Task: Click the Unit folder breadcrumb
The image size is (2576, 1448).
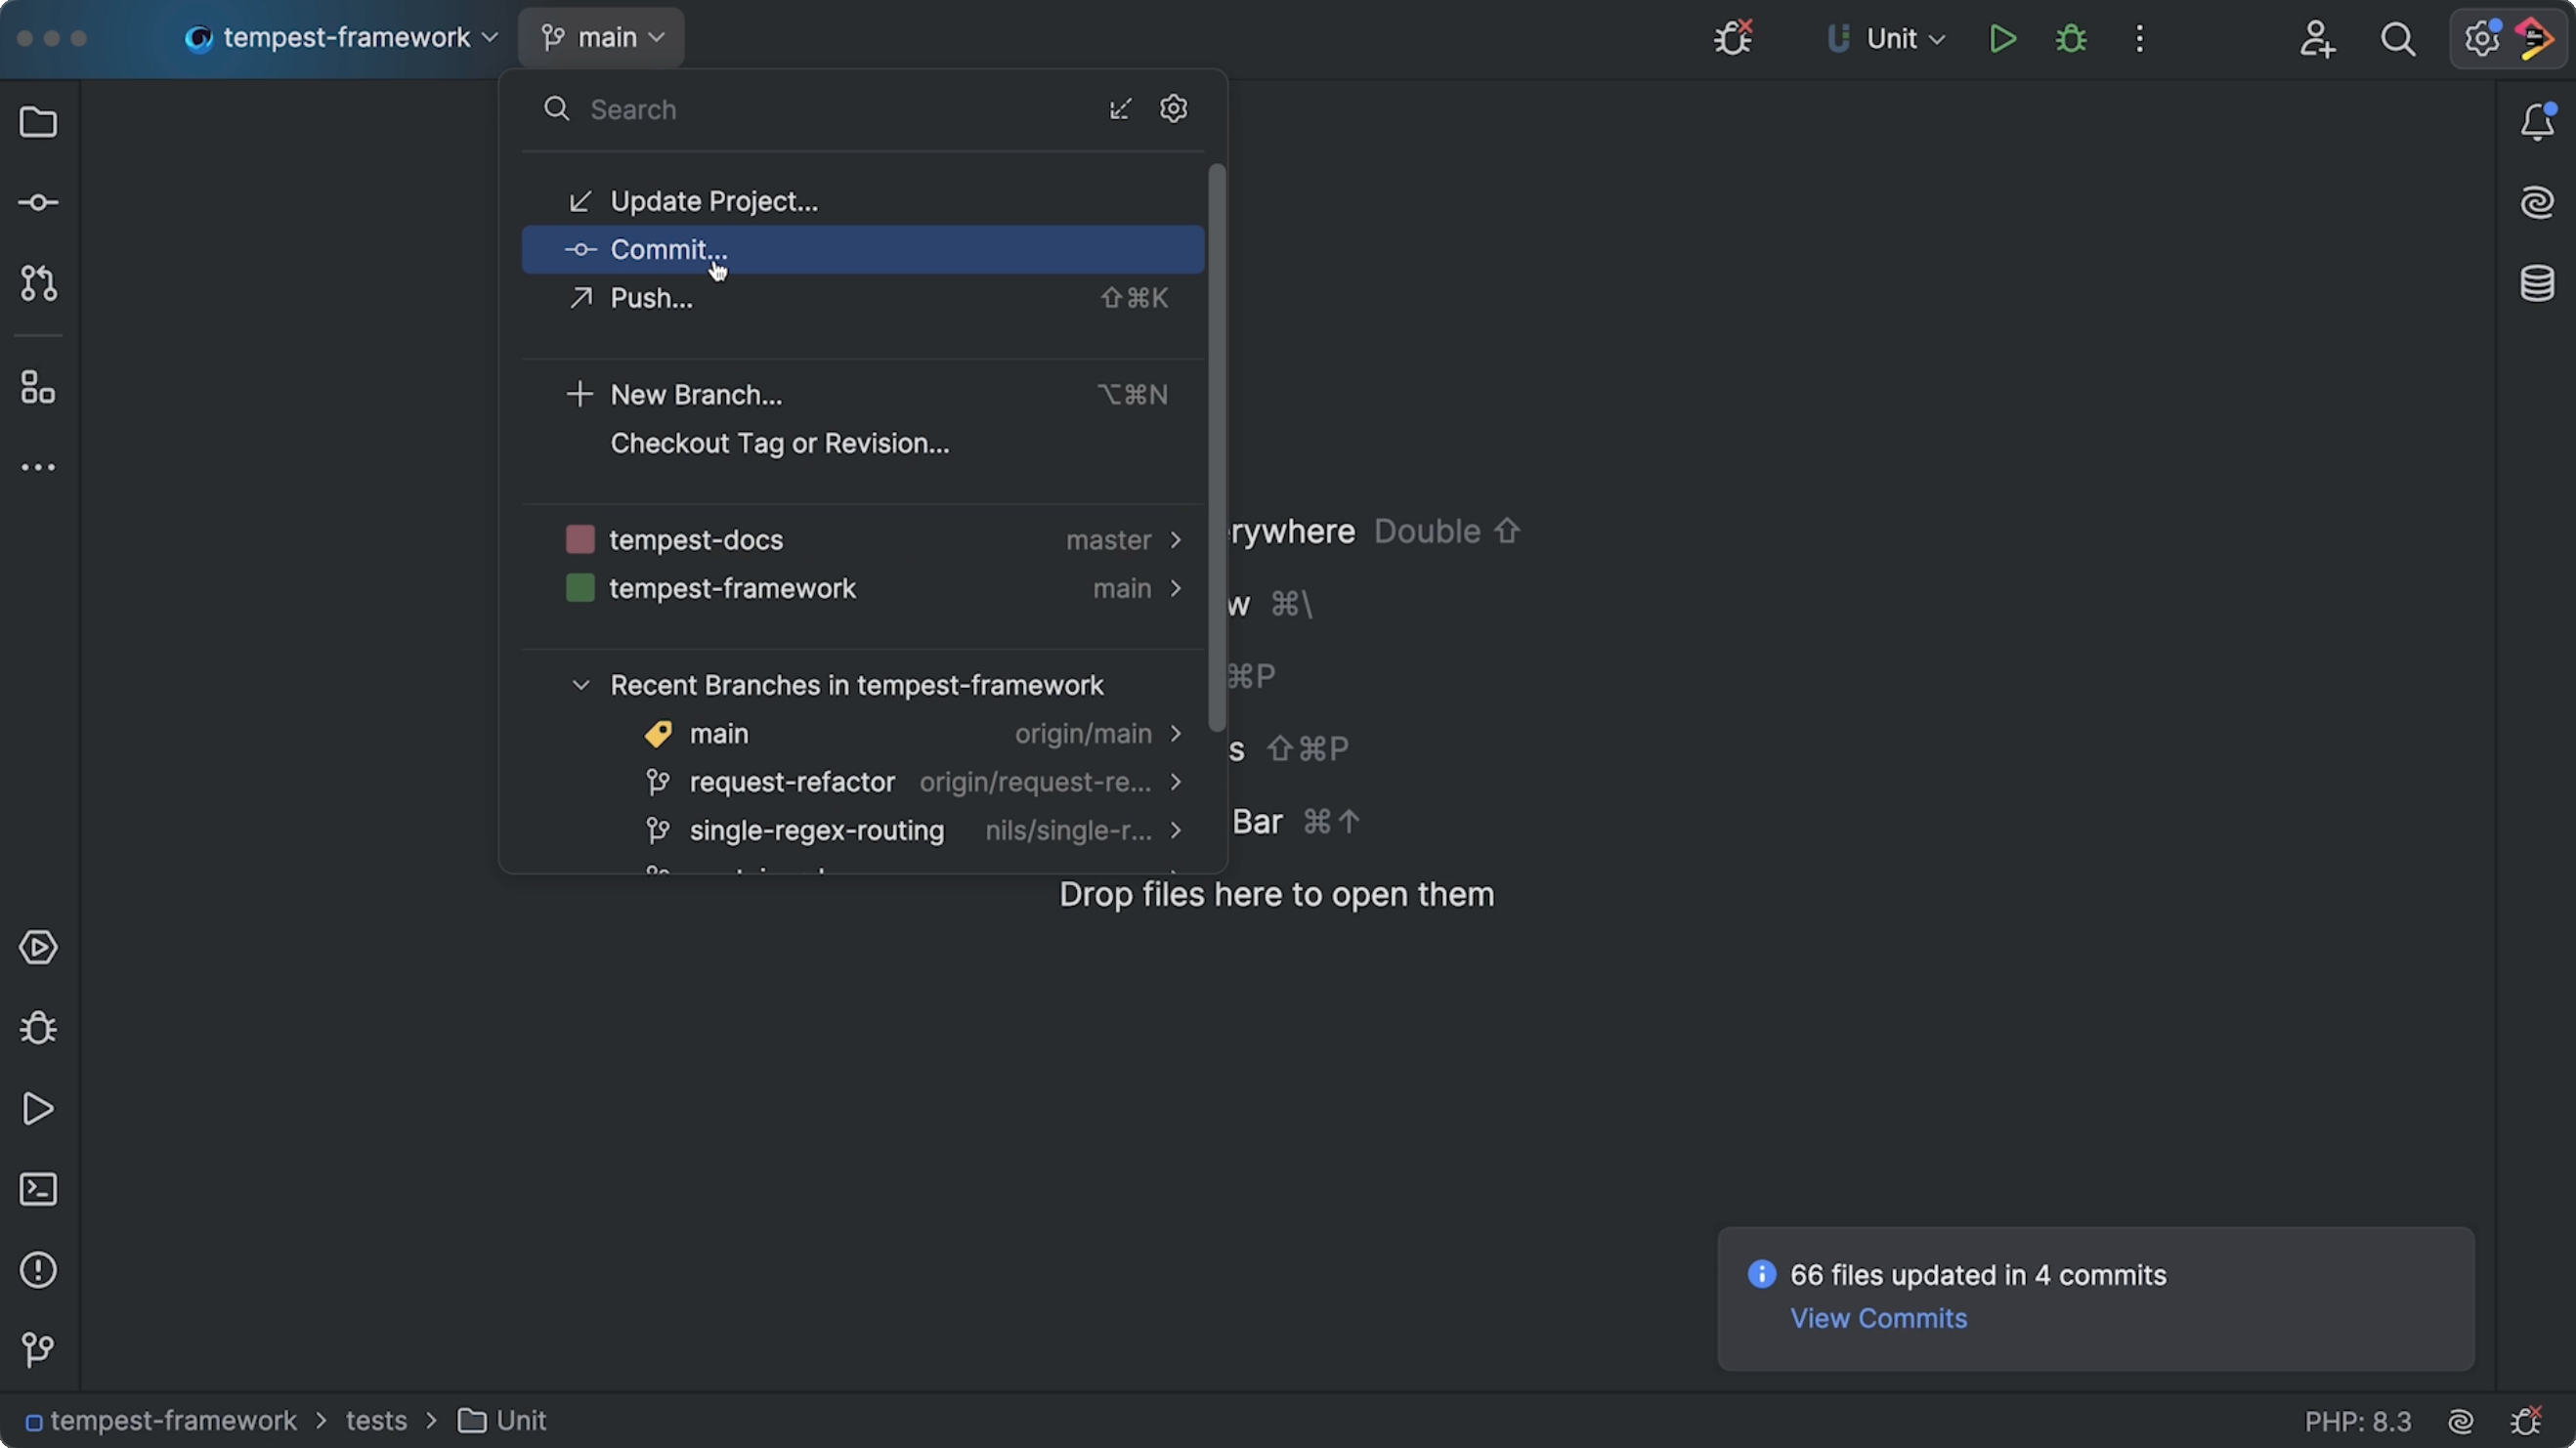Action: (x=502, y=1421)
